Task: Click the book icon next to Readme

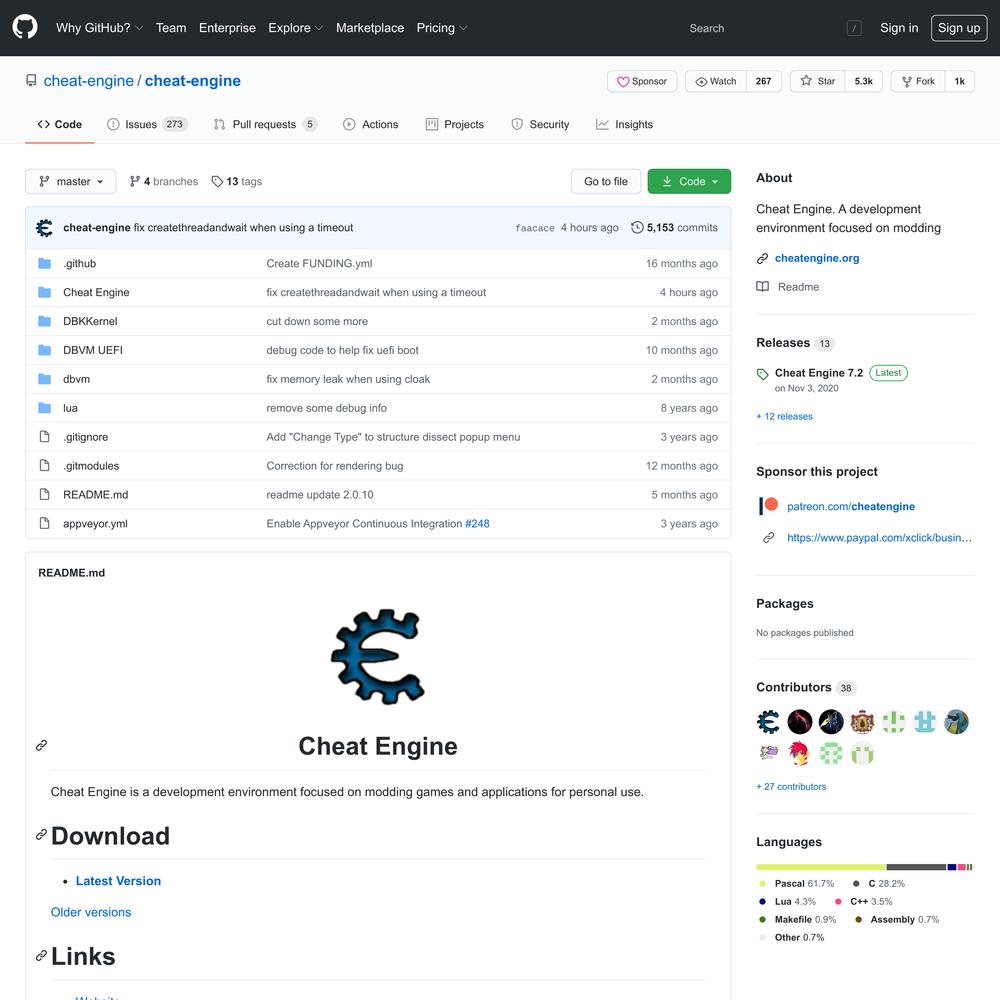Action: click(762, 287)
